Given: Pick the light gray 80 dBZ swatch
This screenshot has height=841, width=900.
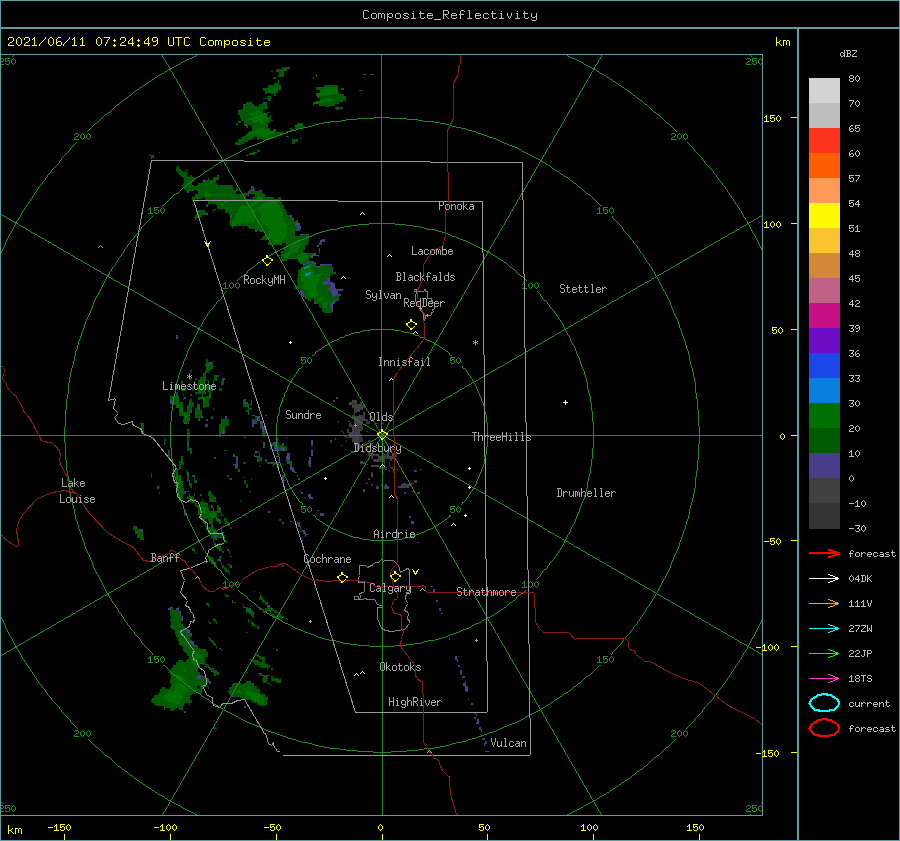Looking at the screenshot, I should click(x=824, y=91).
